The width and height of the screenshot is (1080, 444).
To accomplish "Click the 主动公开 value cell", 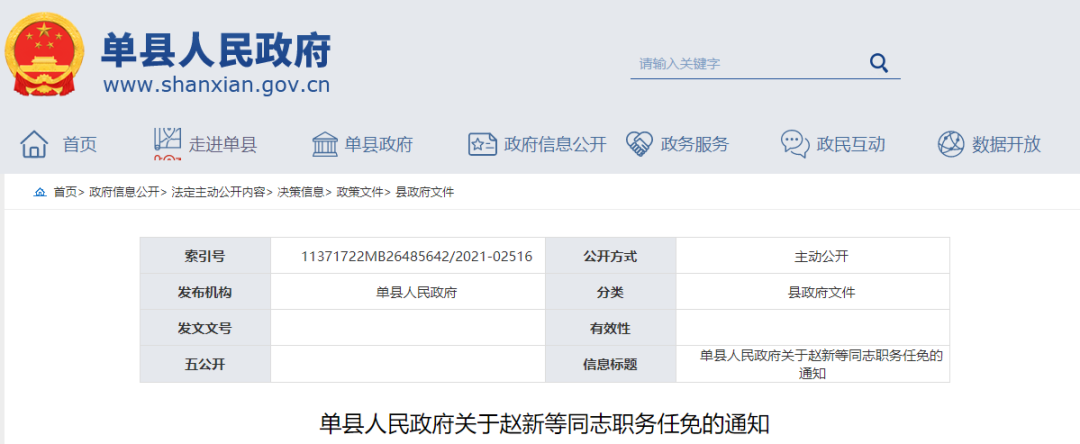I will (813, 256).
